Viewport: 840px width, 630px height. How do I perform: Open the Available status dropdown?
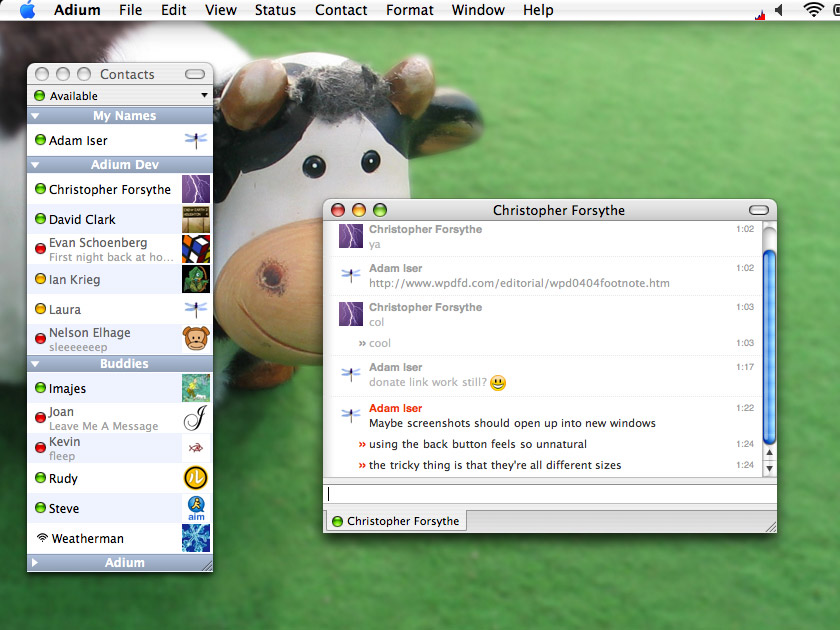tap(120, 96)
